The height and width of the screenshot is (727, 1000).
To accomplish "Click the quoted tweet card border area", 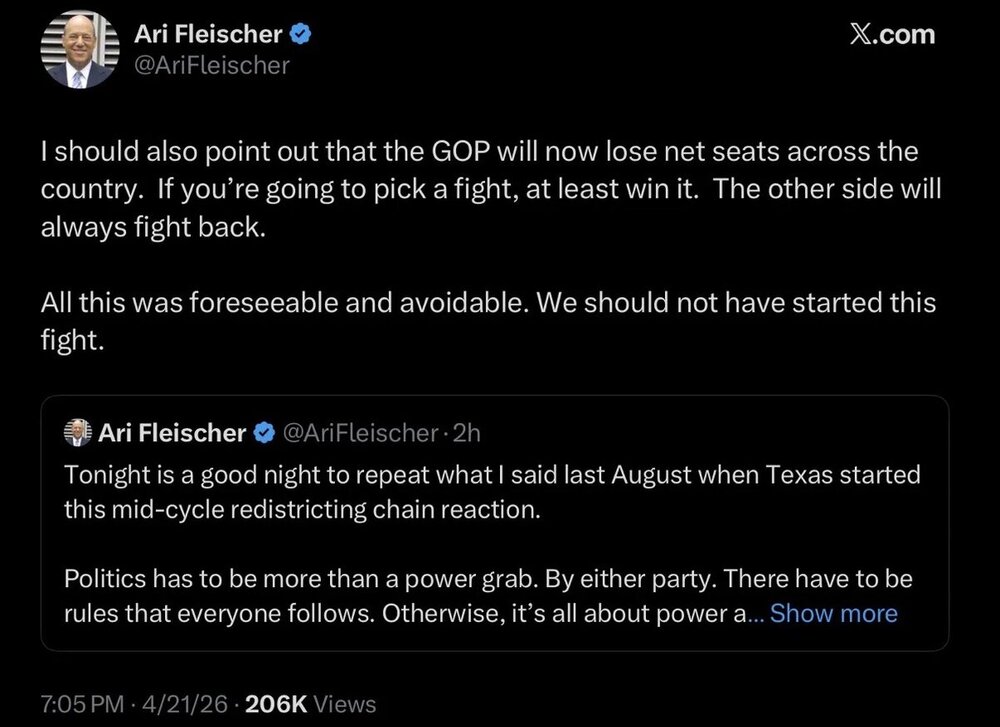I will 495,523.
